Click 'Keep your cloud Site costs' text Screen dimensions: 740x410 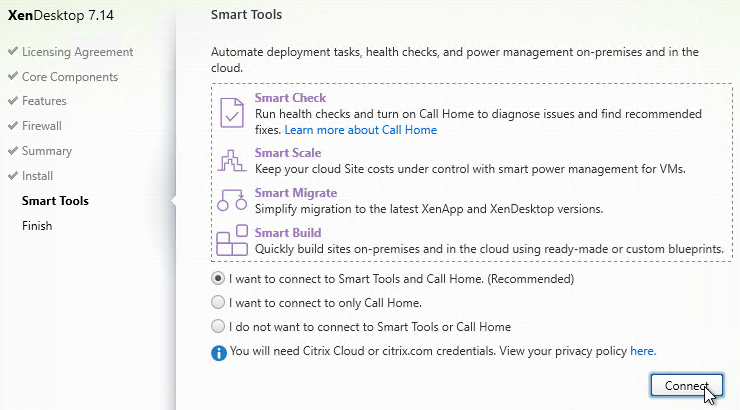(x=470, y=169)
